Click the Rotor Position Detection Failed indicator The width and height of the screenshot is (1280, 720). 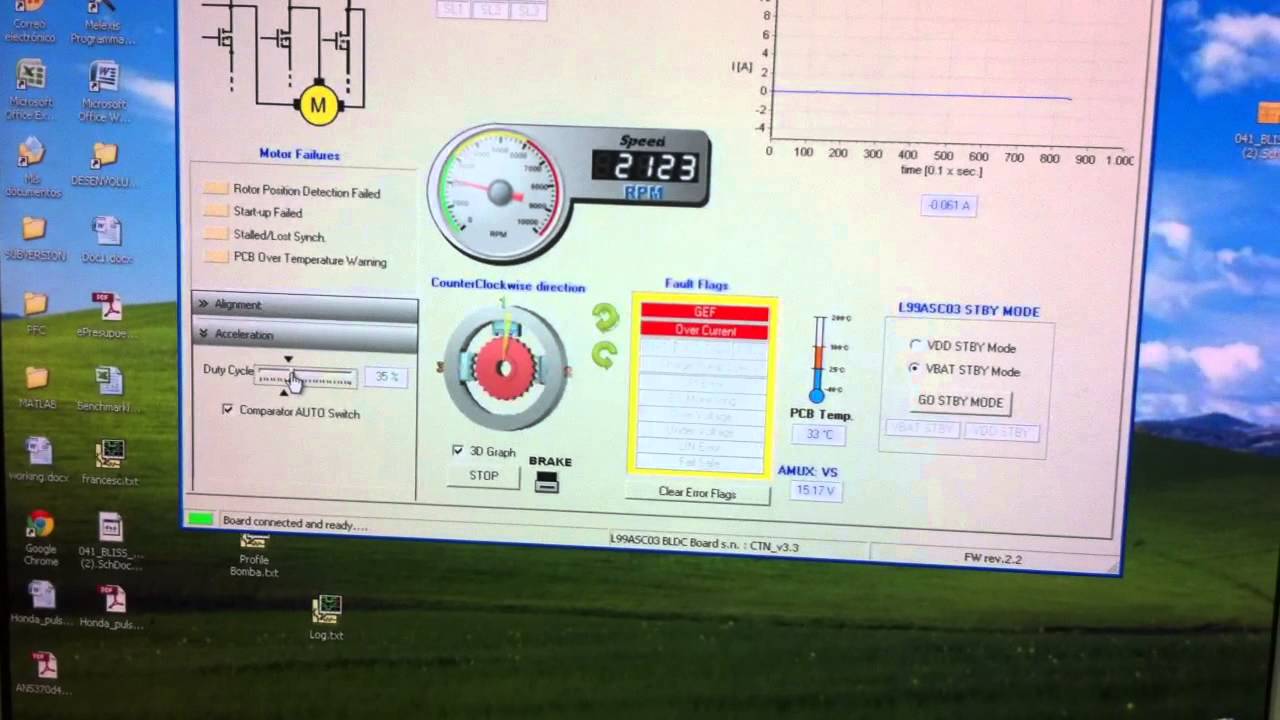point(217,189)
